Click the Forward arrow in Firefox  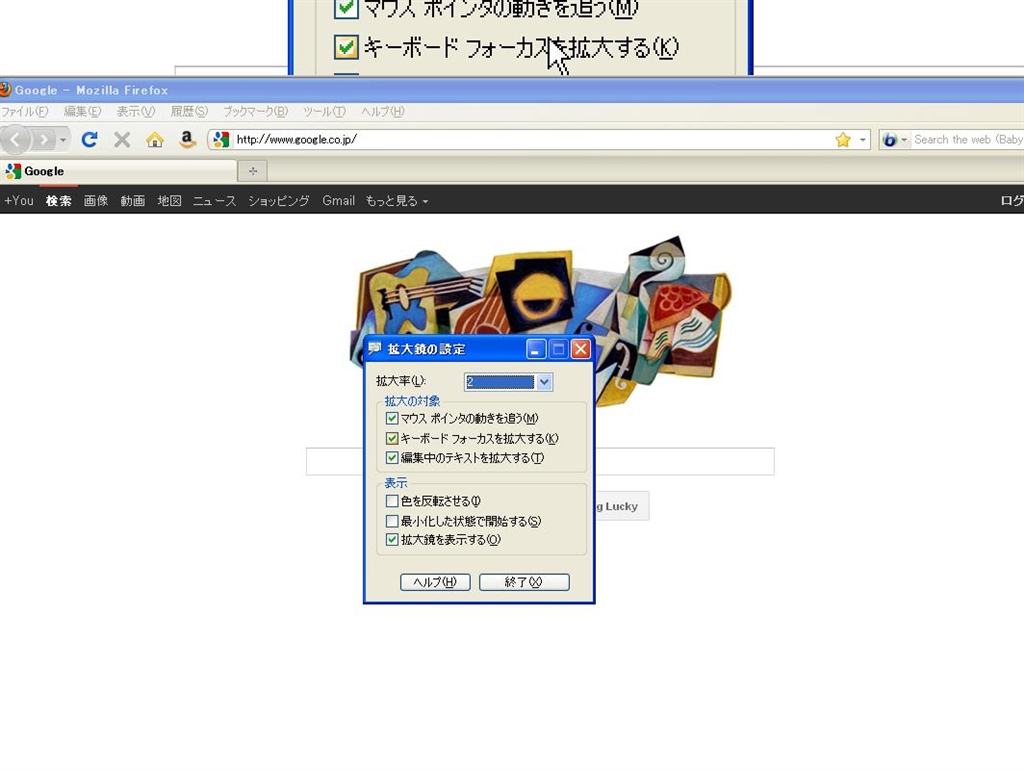[43, 139]
